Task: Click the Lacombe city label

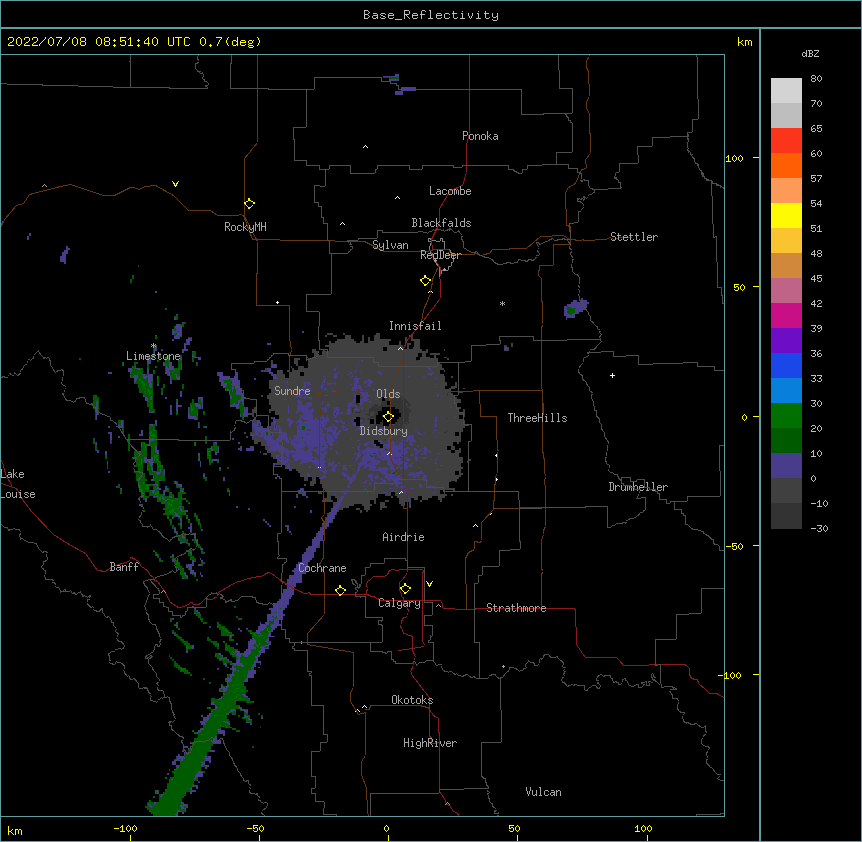Action: click(x=450, y=191)
